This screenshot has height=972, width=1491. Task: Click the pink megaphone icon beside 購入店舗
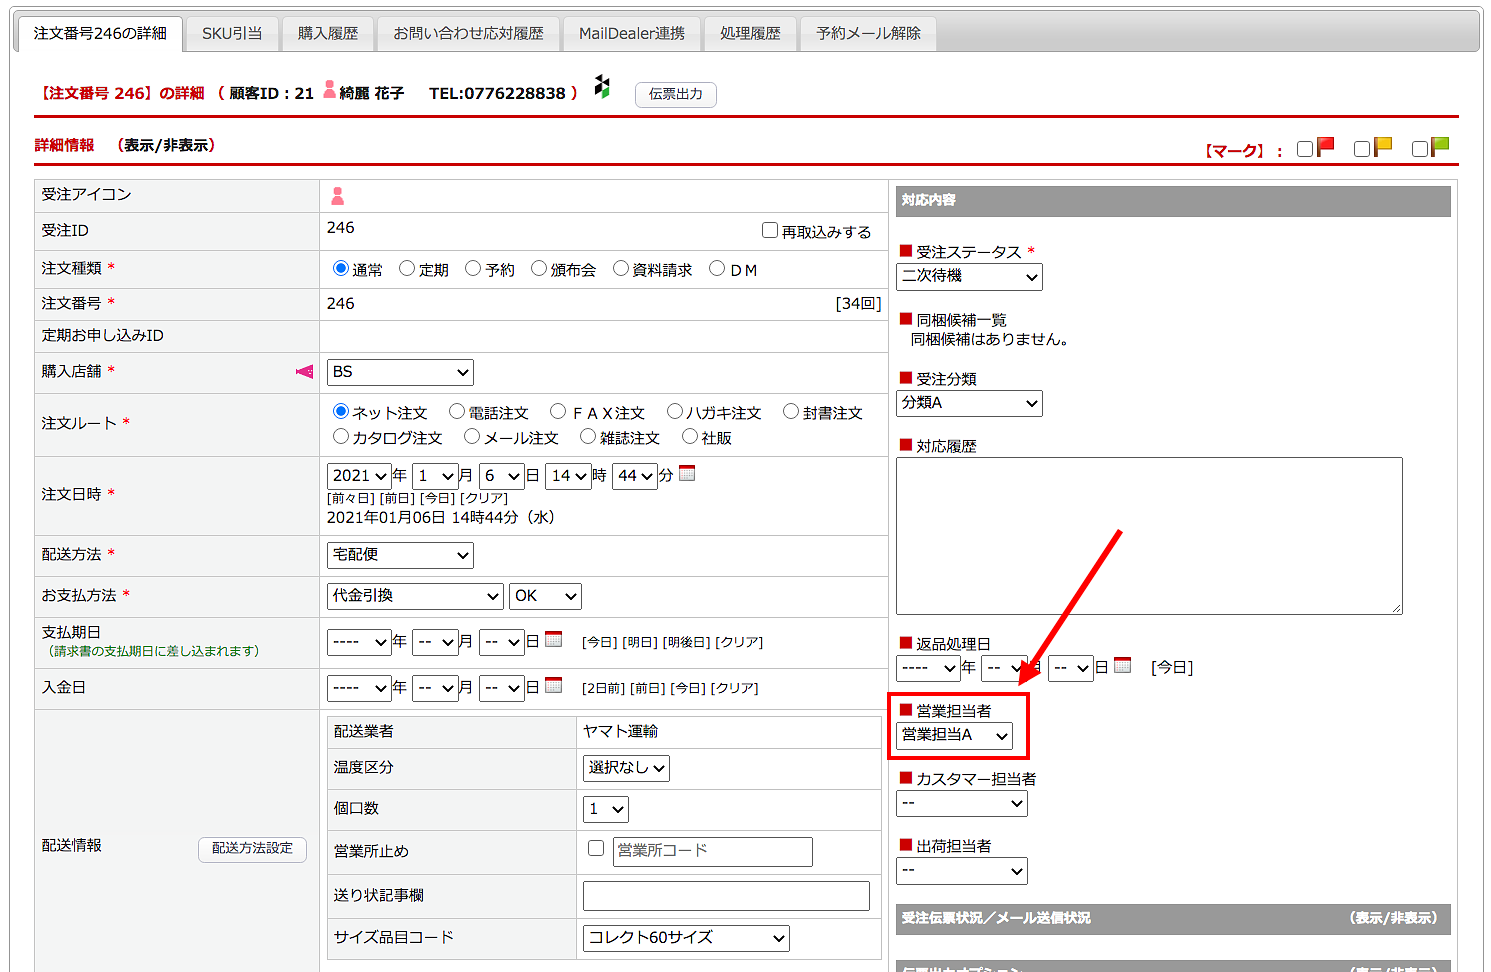pos(304,372)
